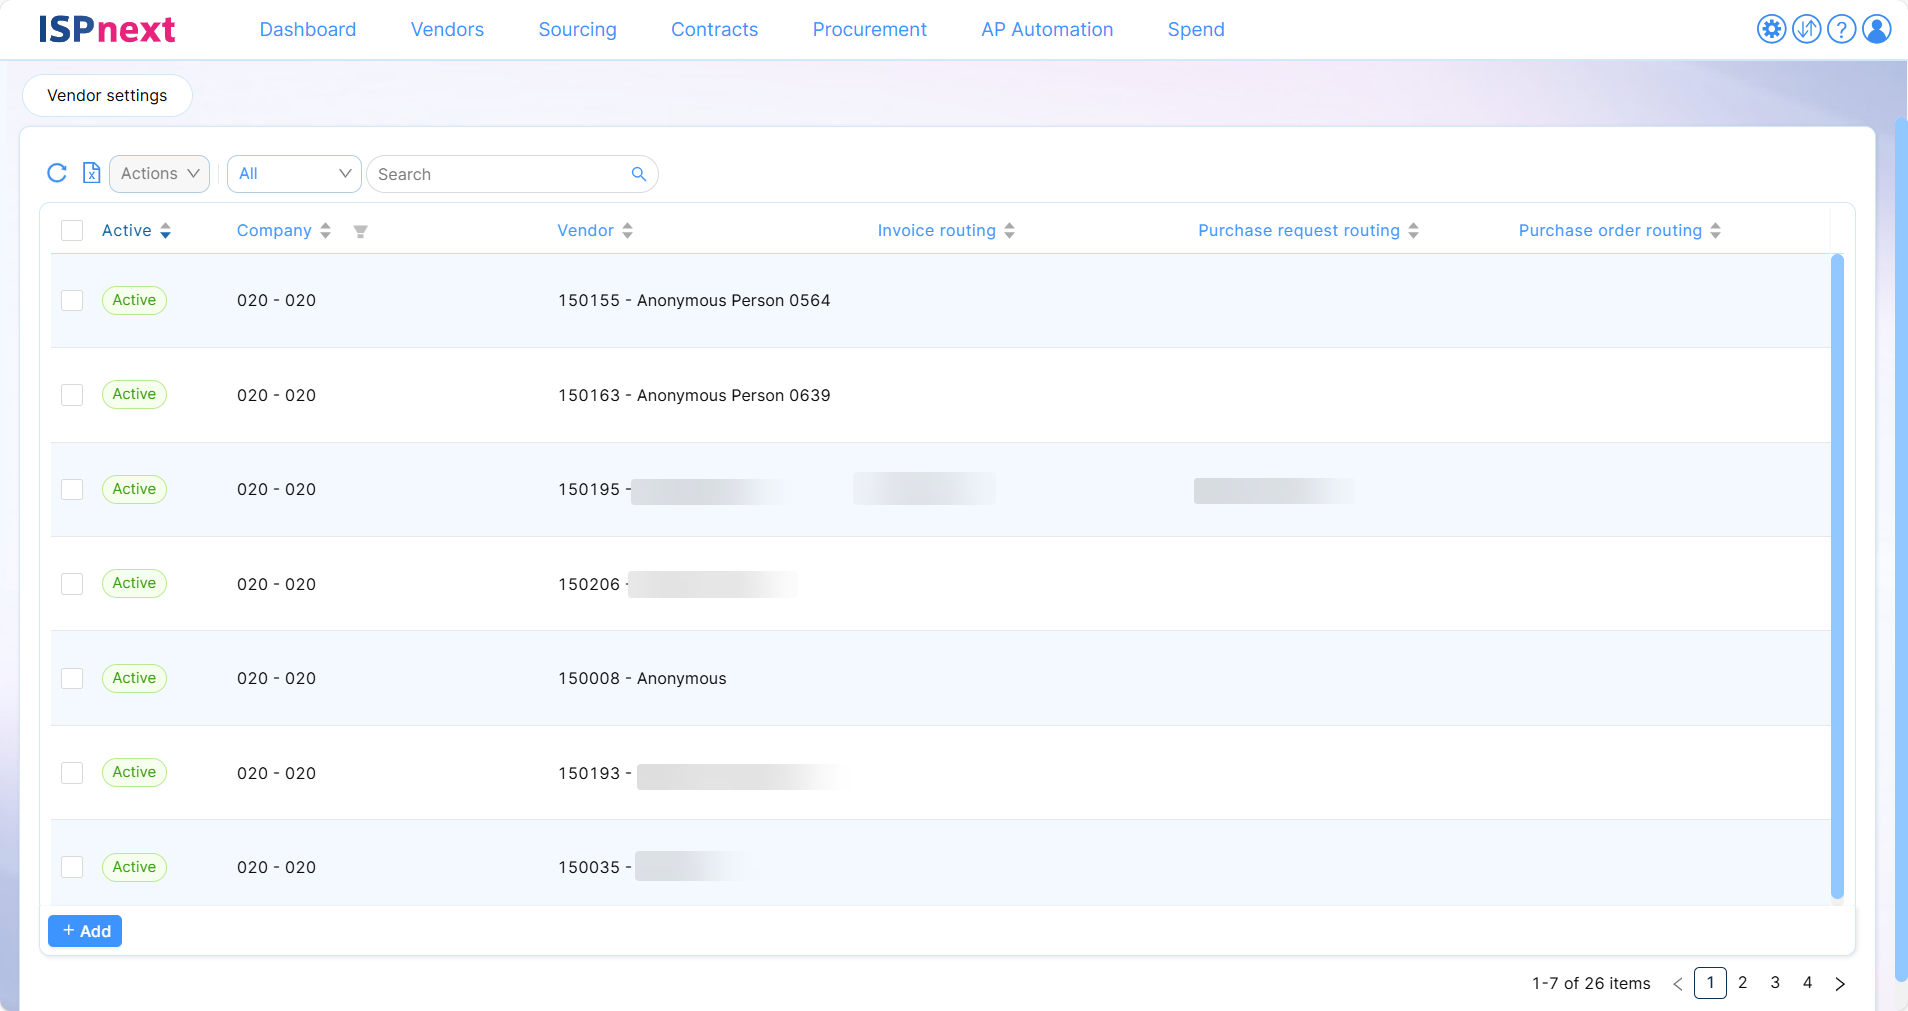Go to the next page arrow

pos(1840,983)
